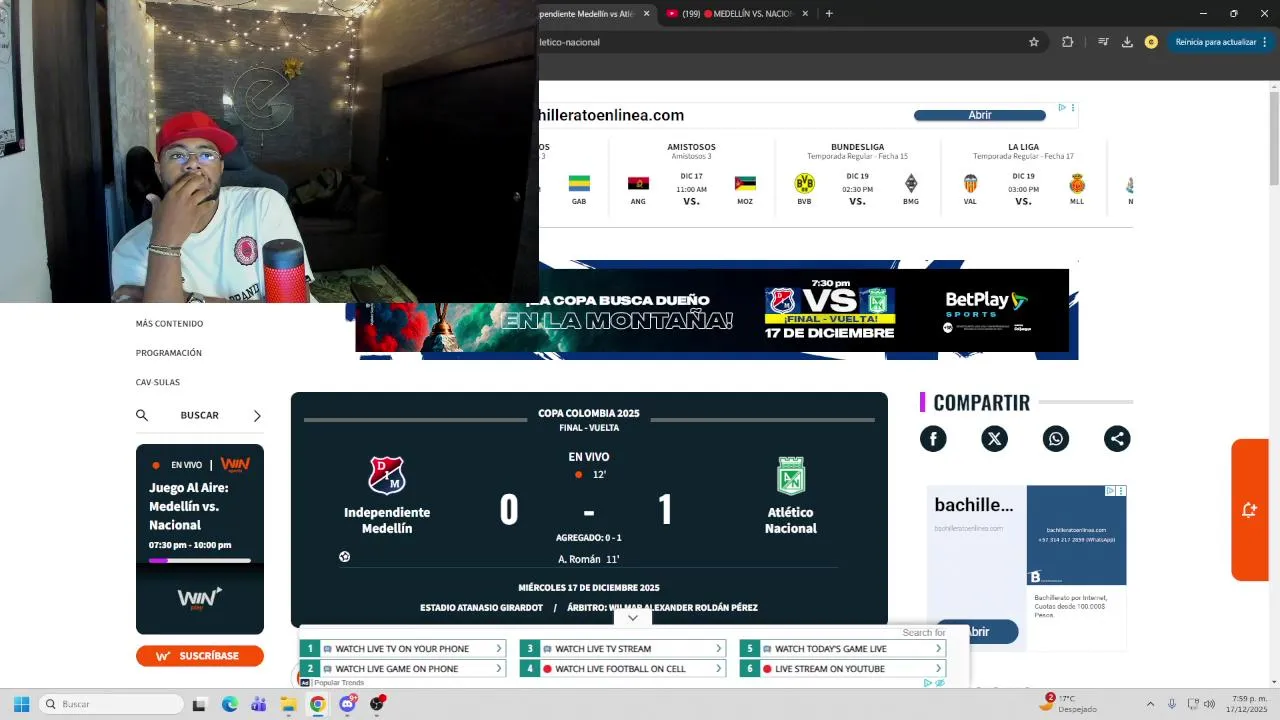Click the WIN play logo in sidebar

click(x=200, y=599)
